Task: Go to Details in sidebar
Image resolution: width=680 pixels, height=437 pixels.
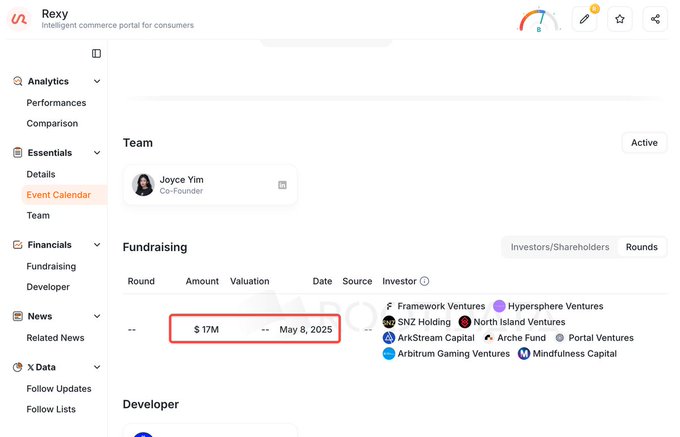Action: point(41,174)
